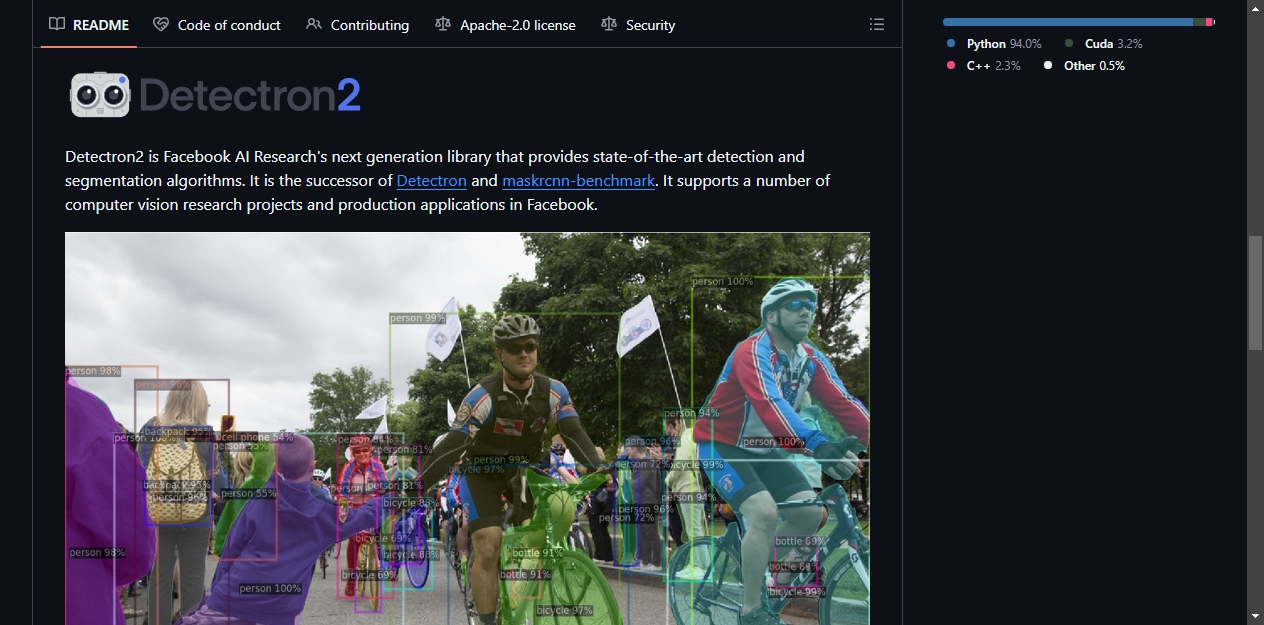Follow the maskrcnn-benchmark link

579,181
